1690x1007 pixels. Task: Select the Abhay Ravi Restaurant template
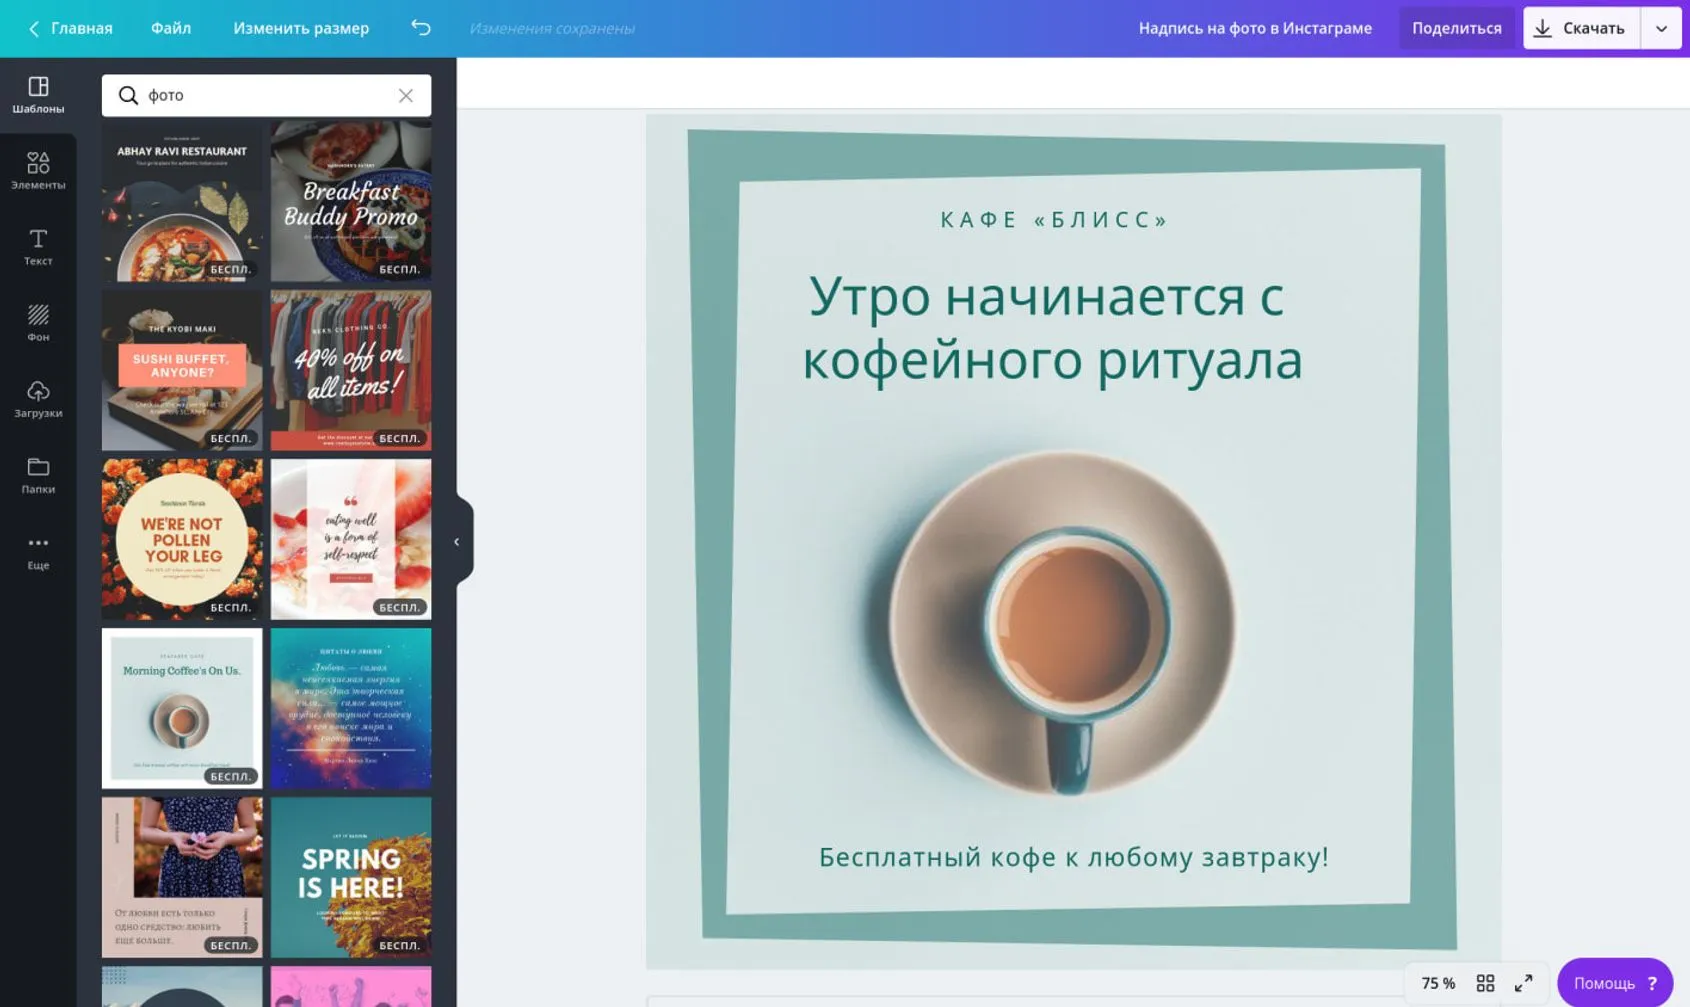point(182,201)
